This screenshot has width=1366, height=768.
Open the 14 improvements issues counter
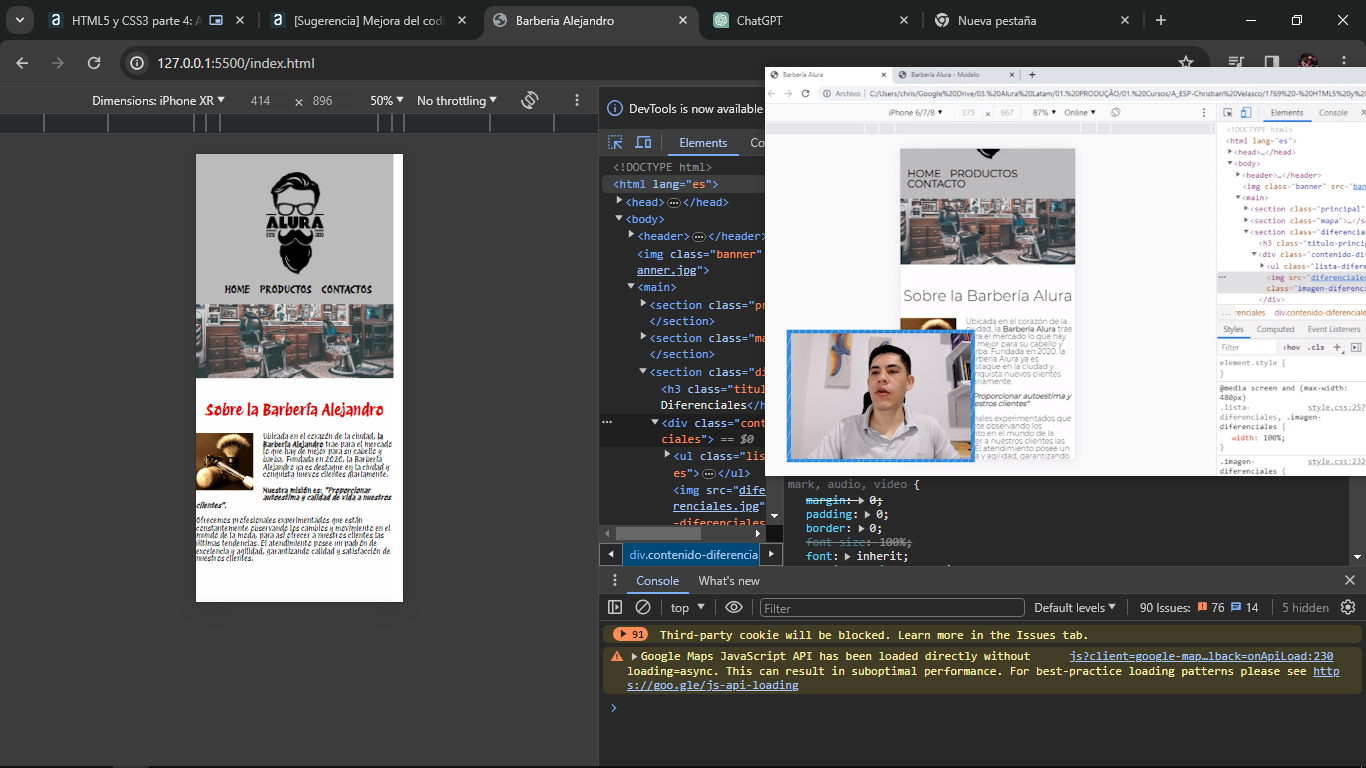point(1245,607)
